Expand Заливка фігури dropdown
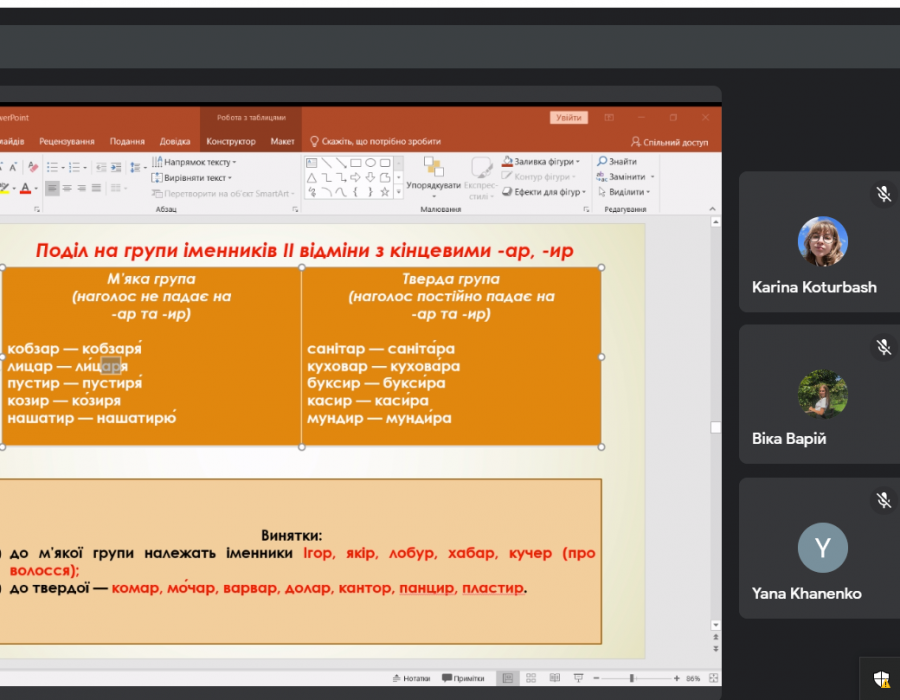The height and width of the screenshot is (700, 900). coord(578,162)
